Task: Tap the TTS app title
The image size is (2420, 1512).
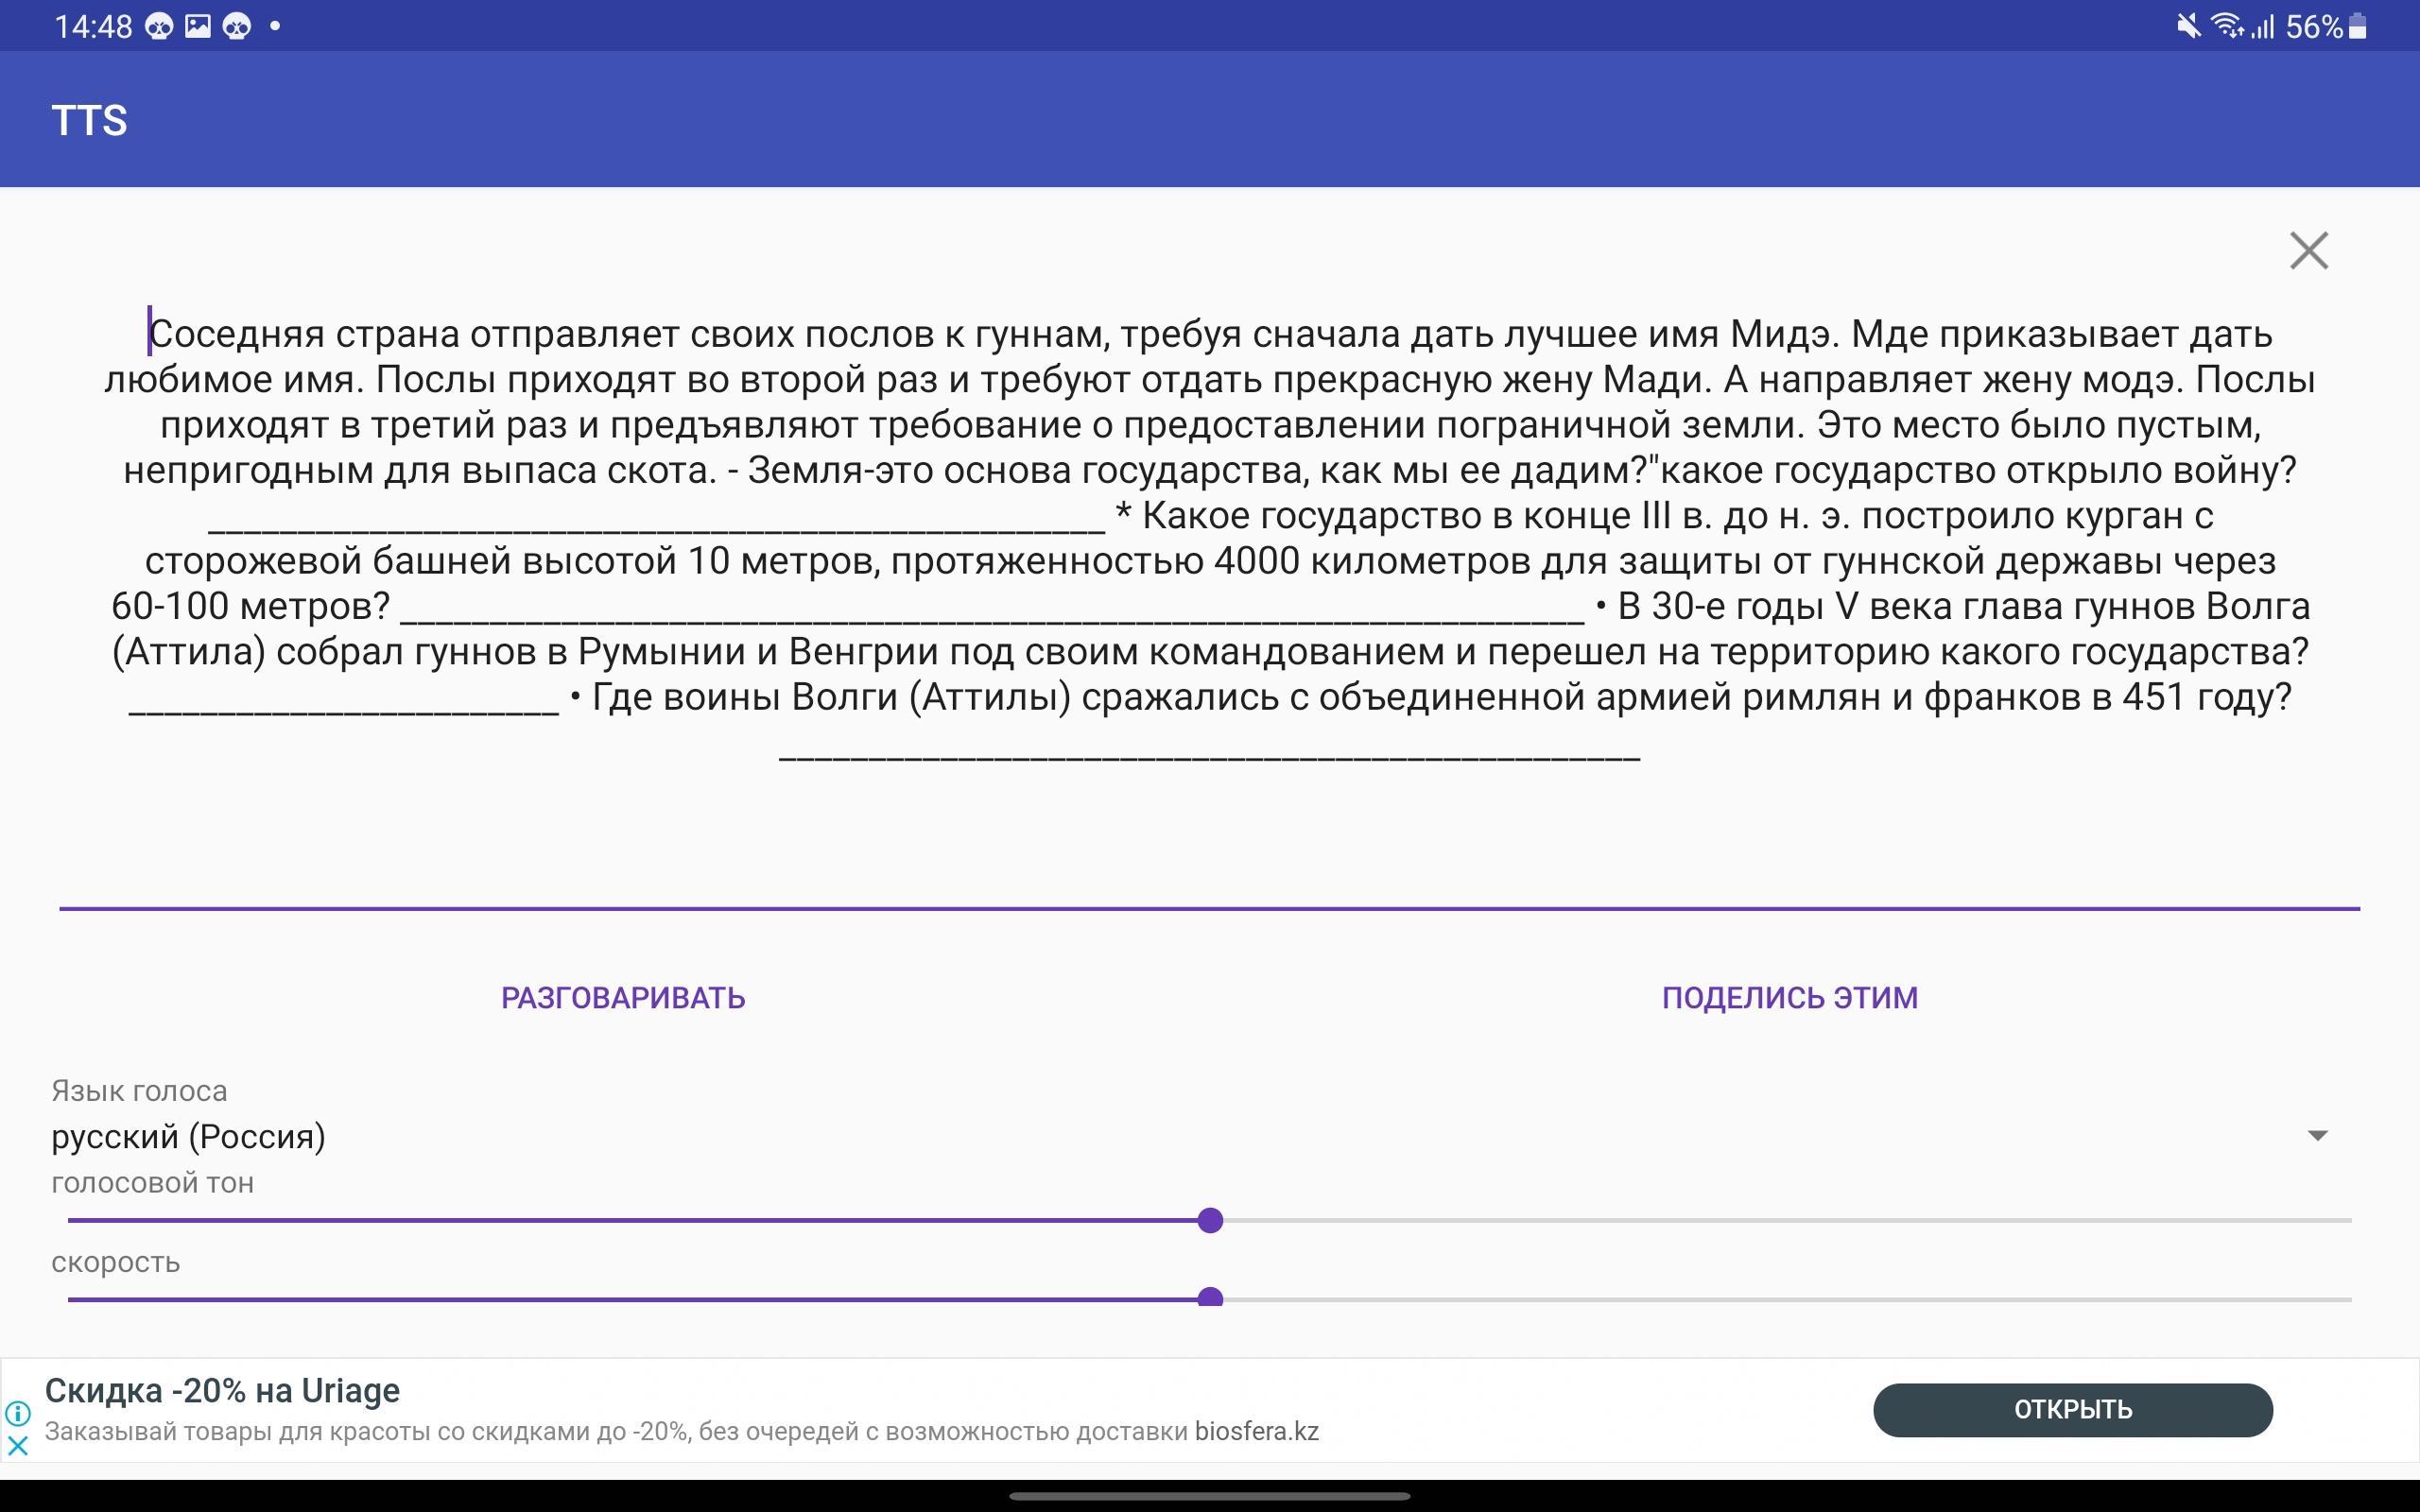Action: click(x=89, y=120)
